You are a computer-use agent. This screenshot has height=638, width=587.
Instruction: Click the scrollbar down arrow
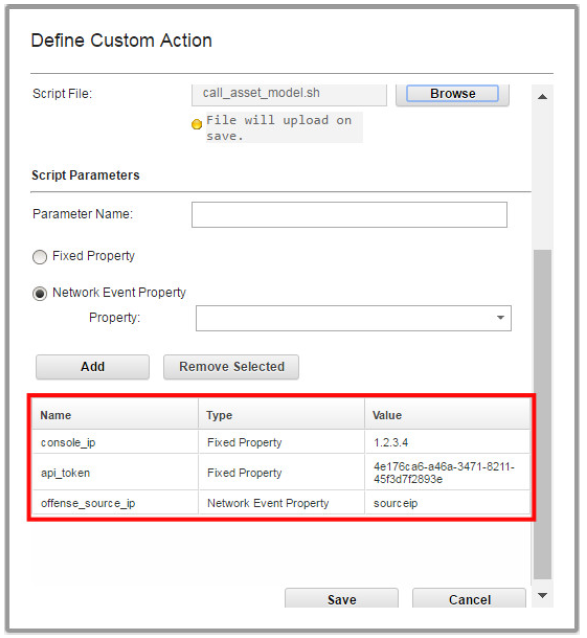coord(542,595)
